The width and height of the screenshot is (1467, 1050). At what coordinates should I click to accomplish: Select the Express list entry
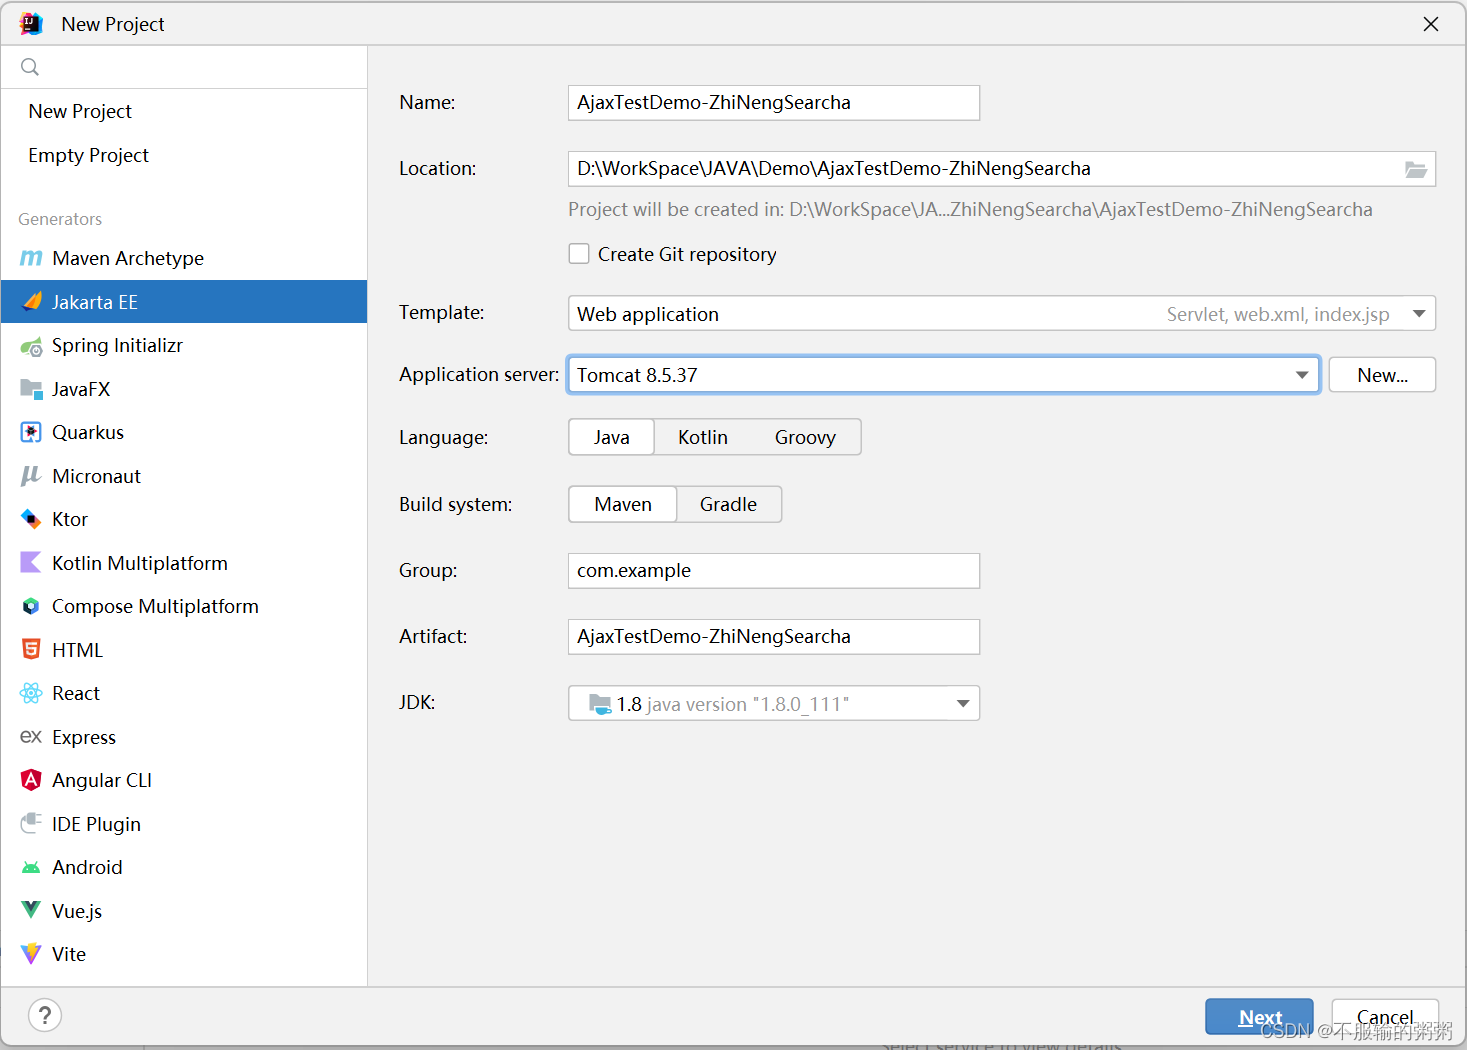(x=184, y=737)
